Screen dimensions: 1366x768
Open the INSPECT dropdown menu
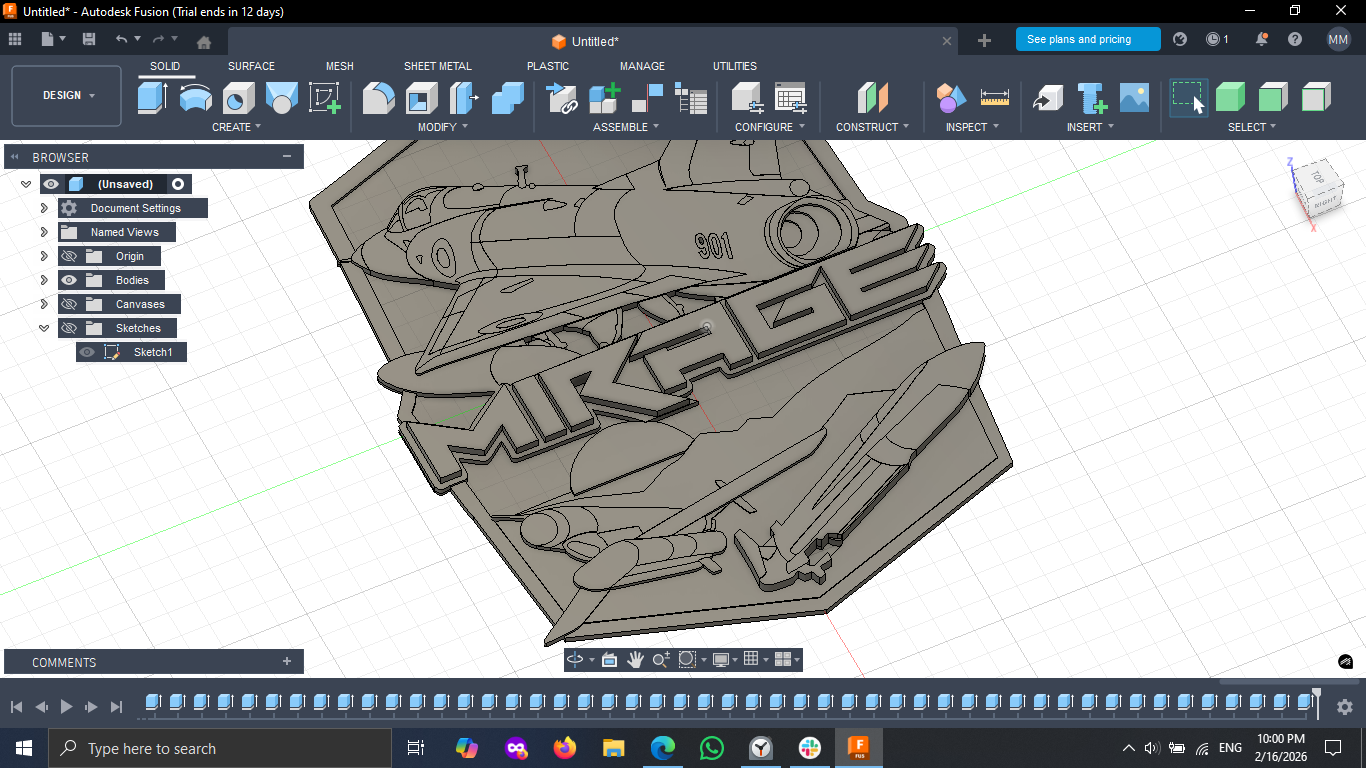[971, 127]
